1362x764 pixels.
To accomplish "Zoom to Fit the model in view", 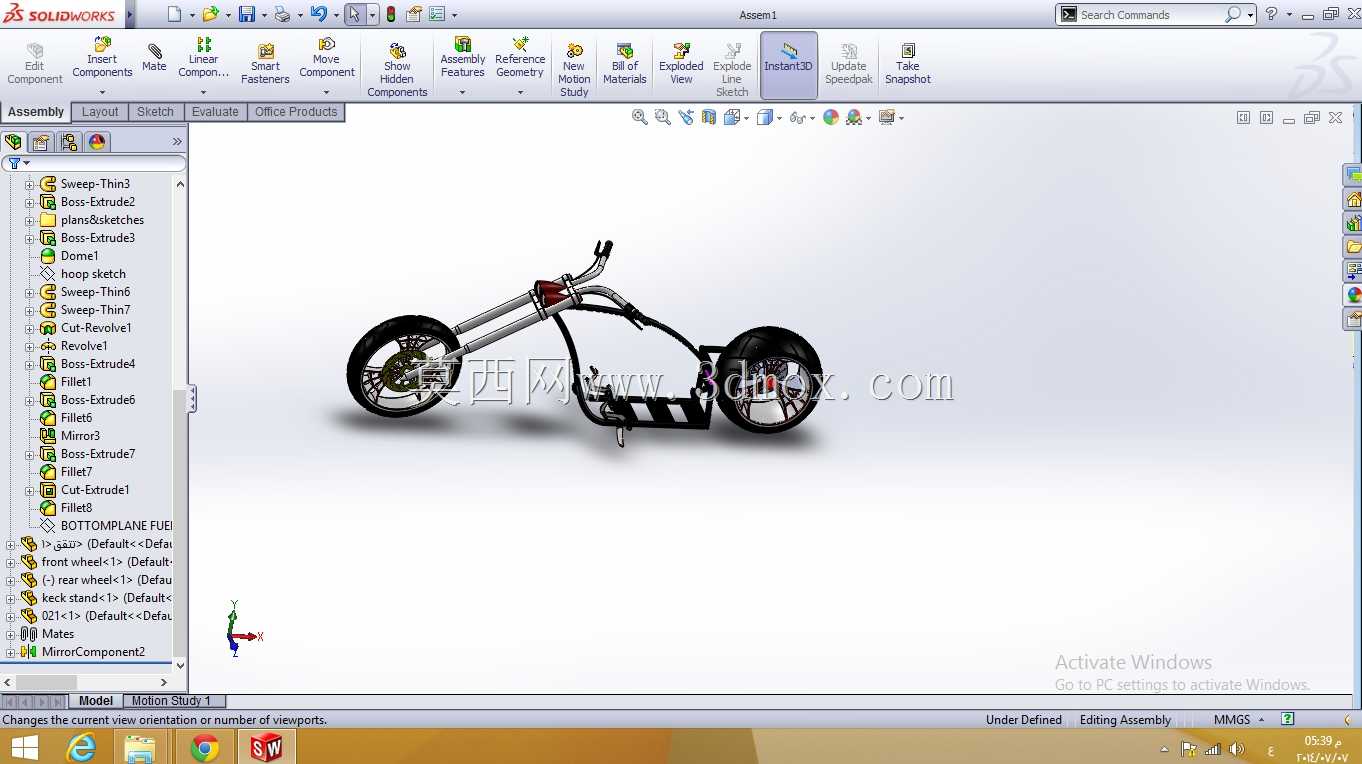I will pos(639,117).
